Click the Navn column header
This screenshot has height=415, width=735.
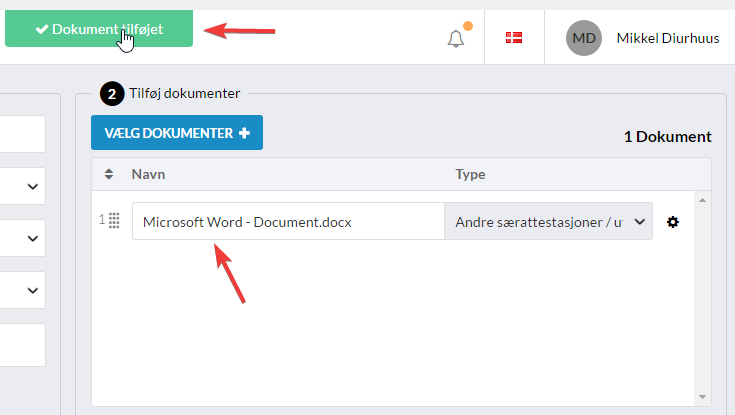(148, 174)
